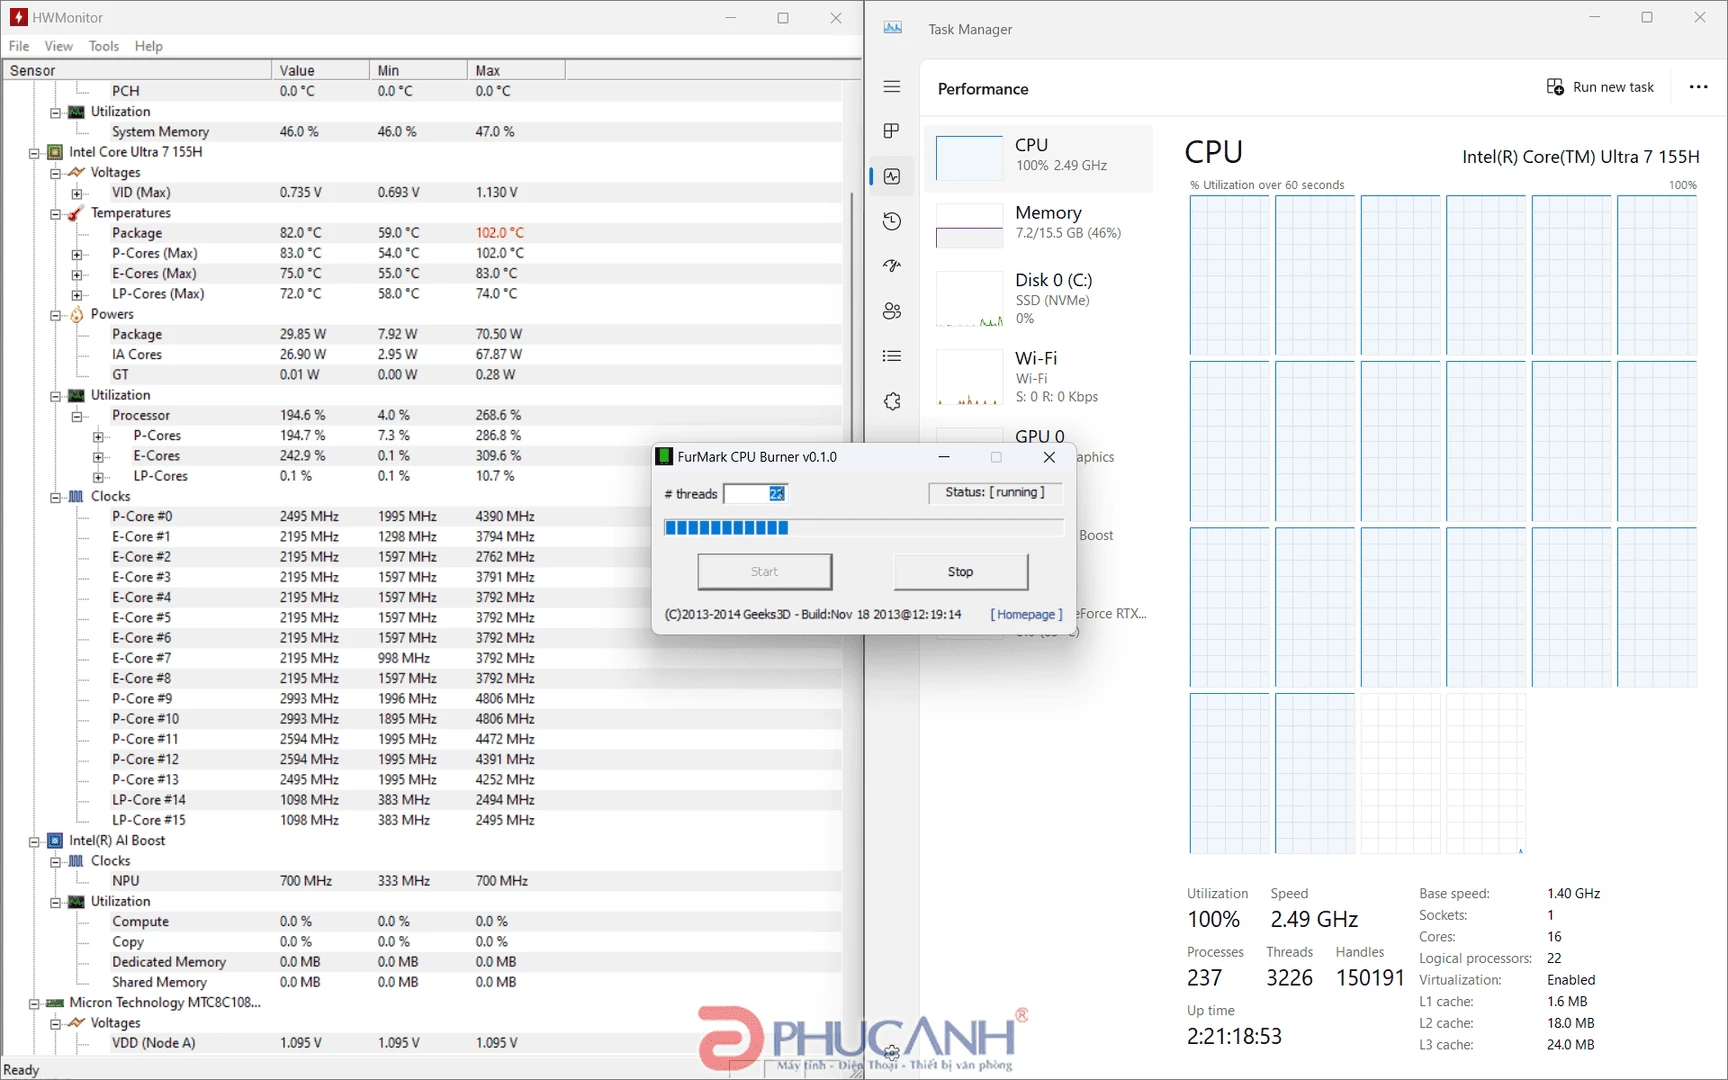Click the Task Manager title bar icon
Screen dimensions: 1728x1080
click(x=893, y=28)
